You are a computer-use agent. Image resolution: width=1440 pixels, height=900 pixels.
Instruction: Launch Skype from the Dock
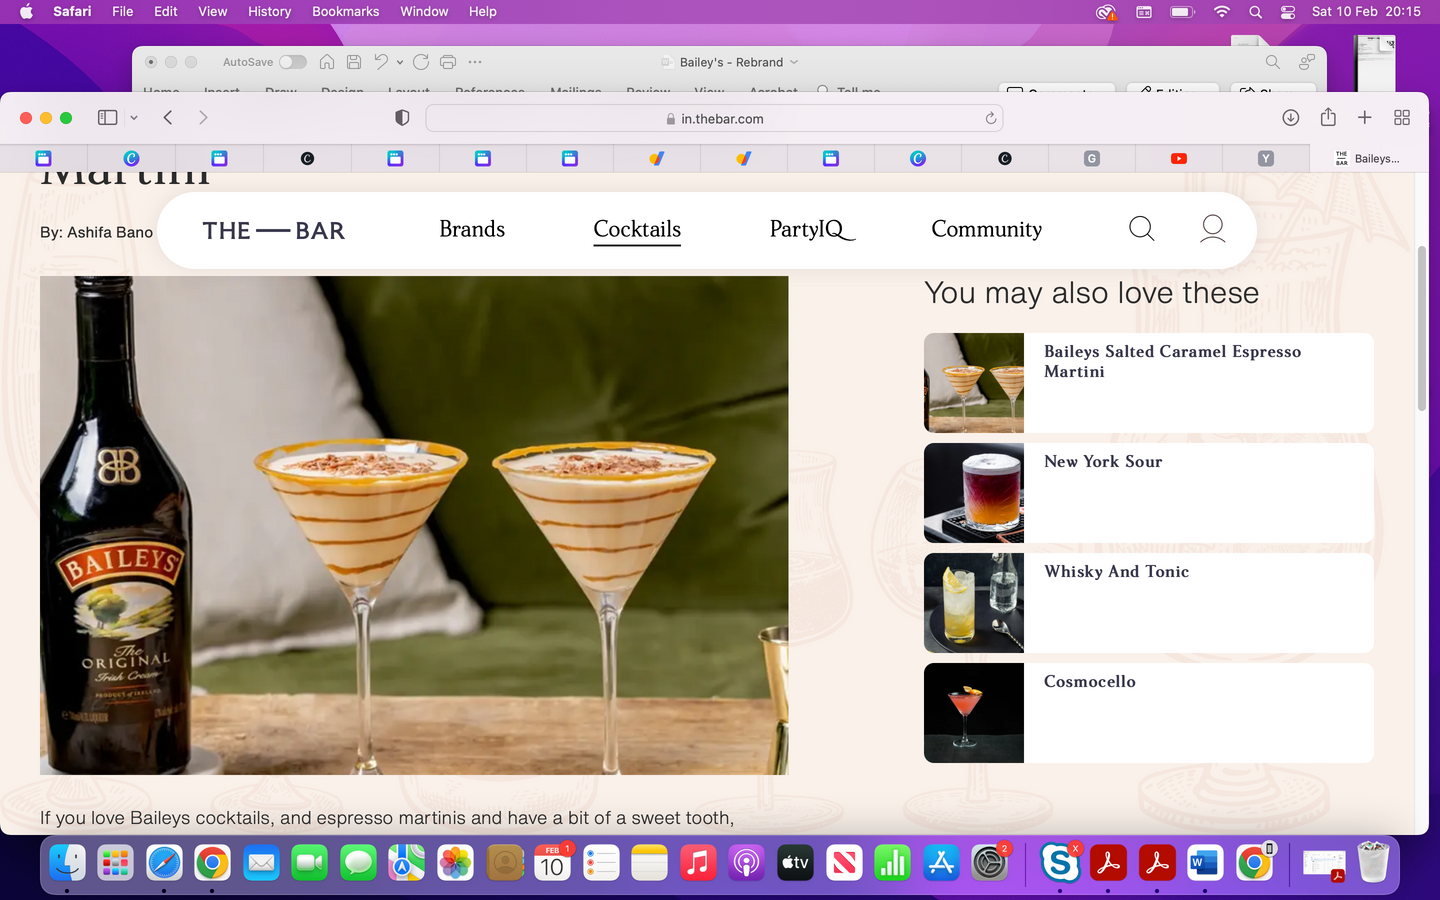click(x=1060, y=863)
